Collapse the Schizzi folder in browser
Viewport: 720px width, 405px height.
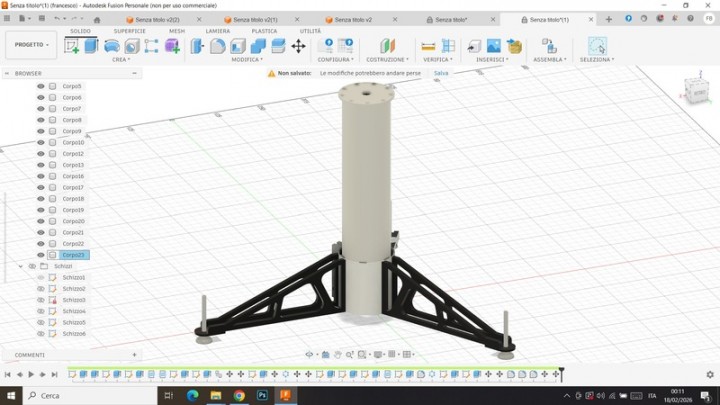pyautogui.click(x=20, y=266)
